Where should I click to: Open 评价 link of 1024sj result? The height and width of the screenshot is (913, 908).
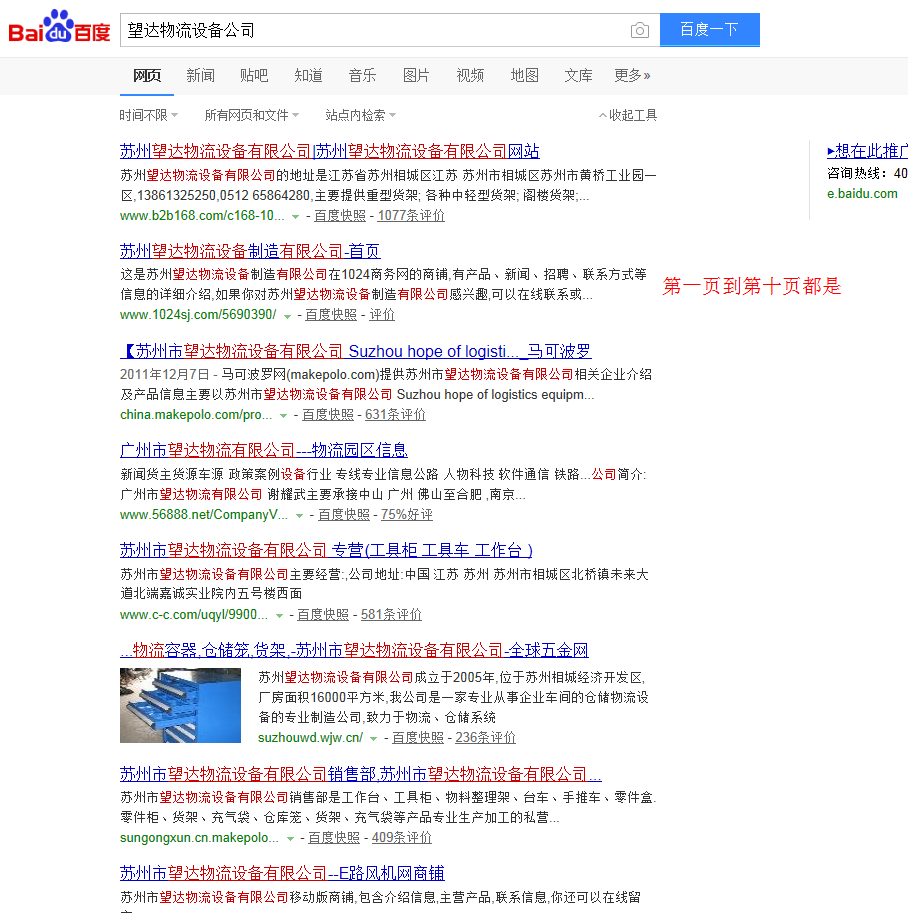pyautogui.click(x=382, y=314)
